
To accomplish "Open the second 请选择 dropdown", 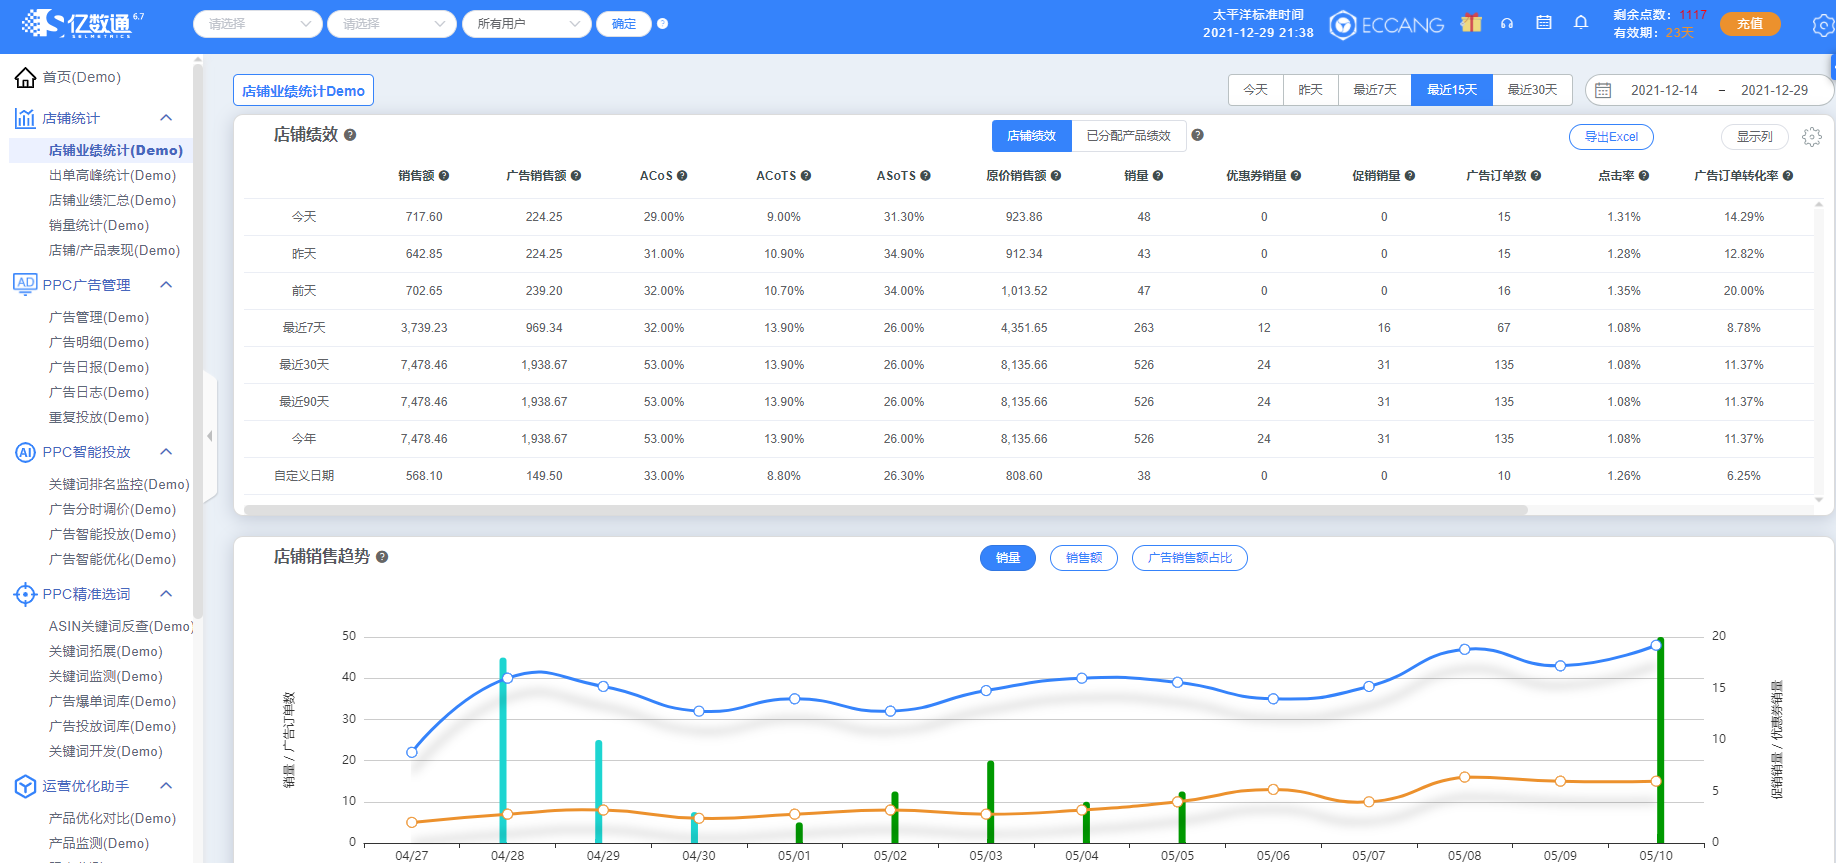I will click(x=392, y=24).
